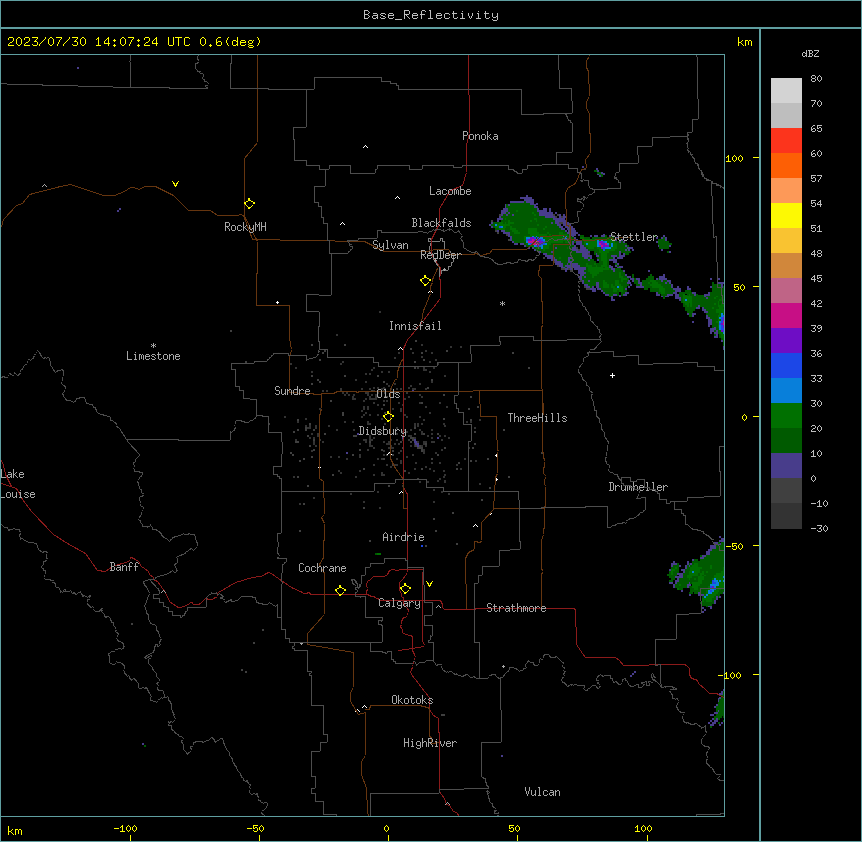The image size is (862, 842).
Task: Click the Airdrie label
Action: (x=403, y=537)
